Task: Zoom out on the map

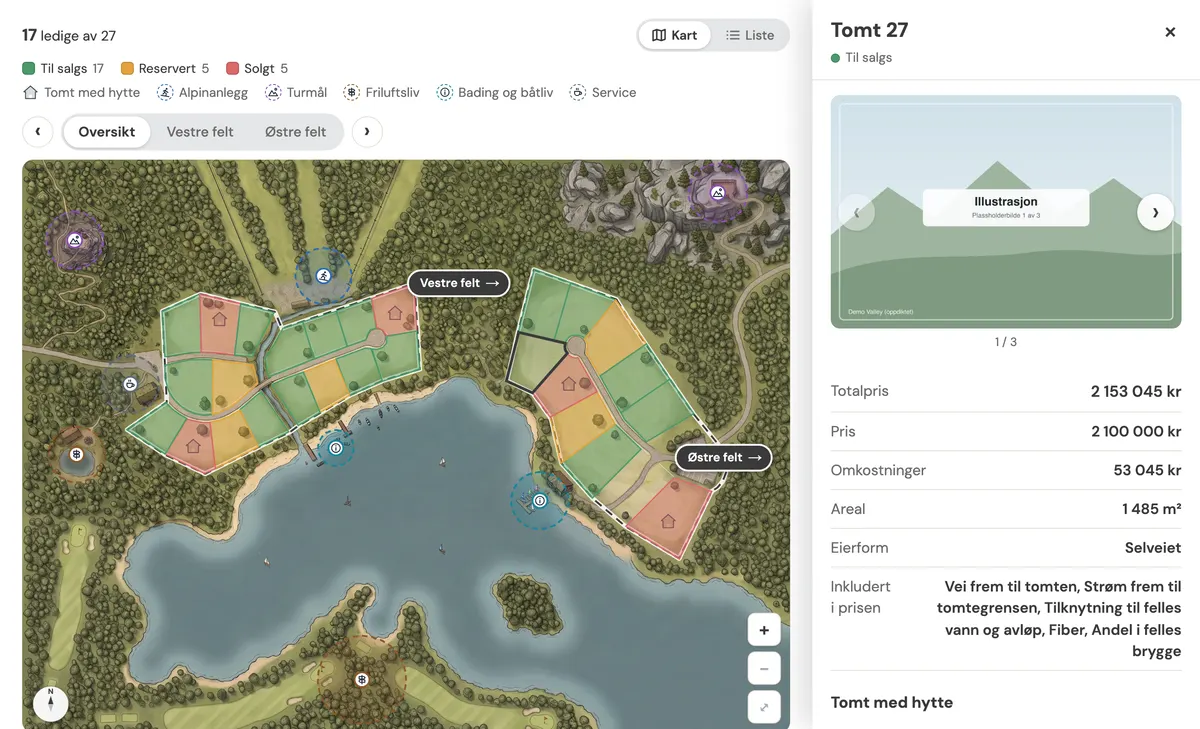Action: (x=764, y=669)
